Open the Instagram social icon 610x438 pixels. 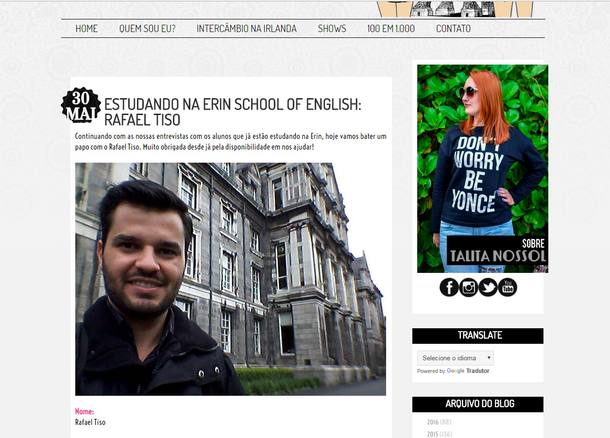(x=468, y=287)
